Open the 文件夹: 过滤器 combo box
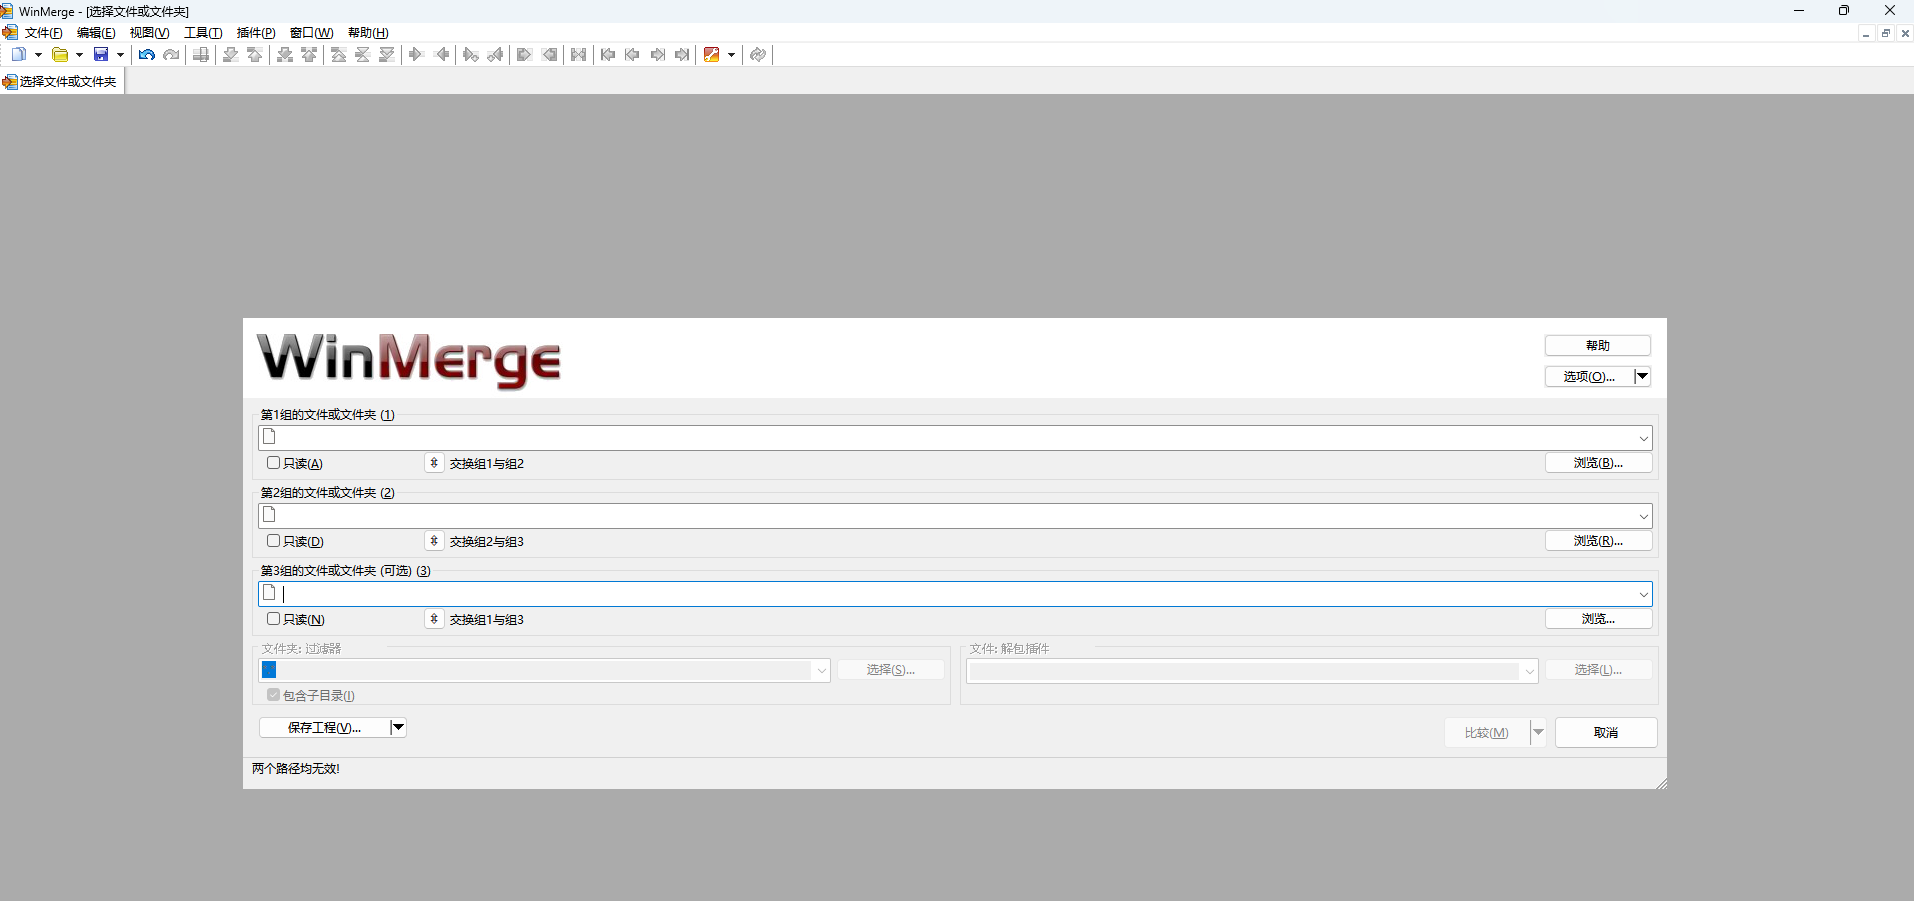Image resolution: width=1914 pixels, height=901 pixels. click(544, 670)
